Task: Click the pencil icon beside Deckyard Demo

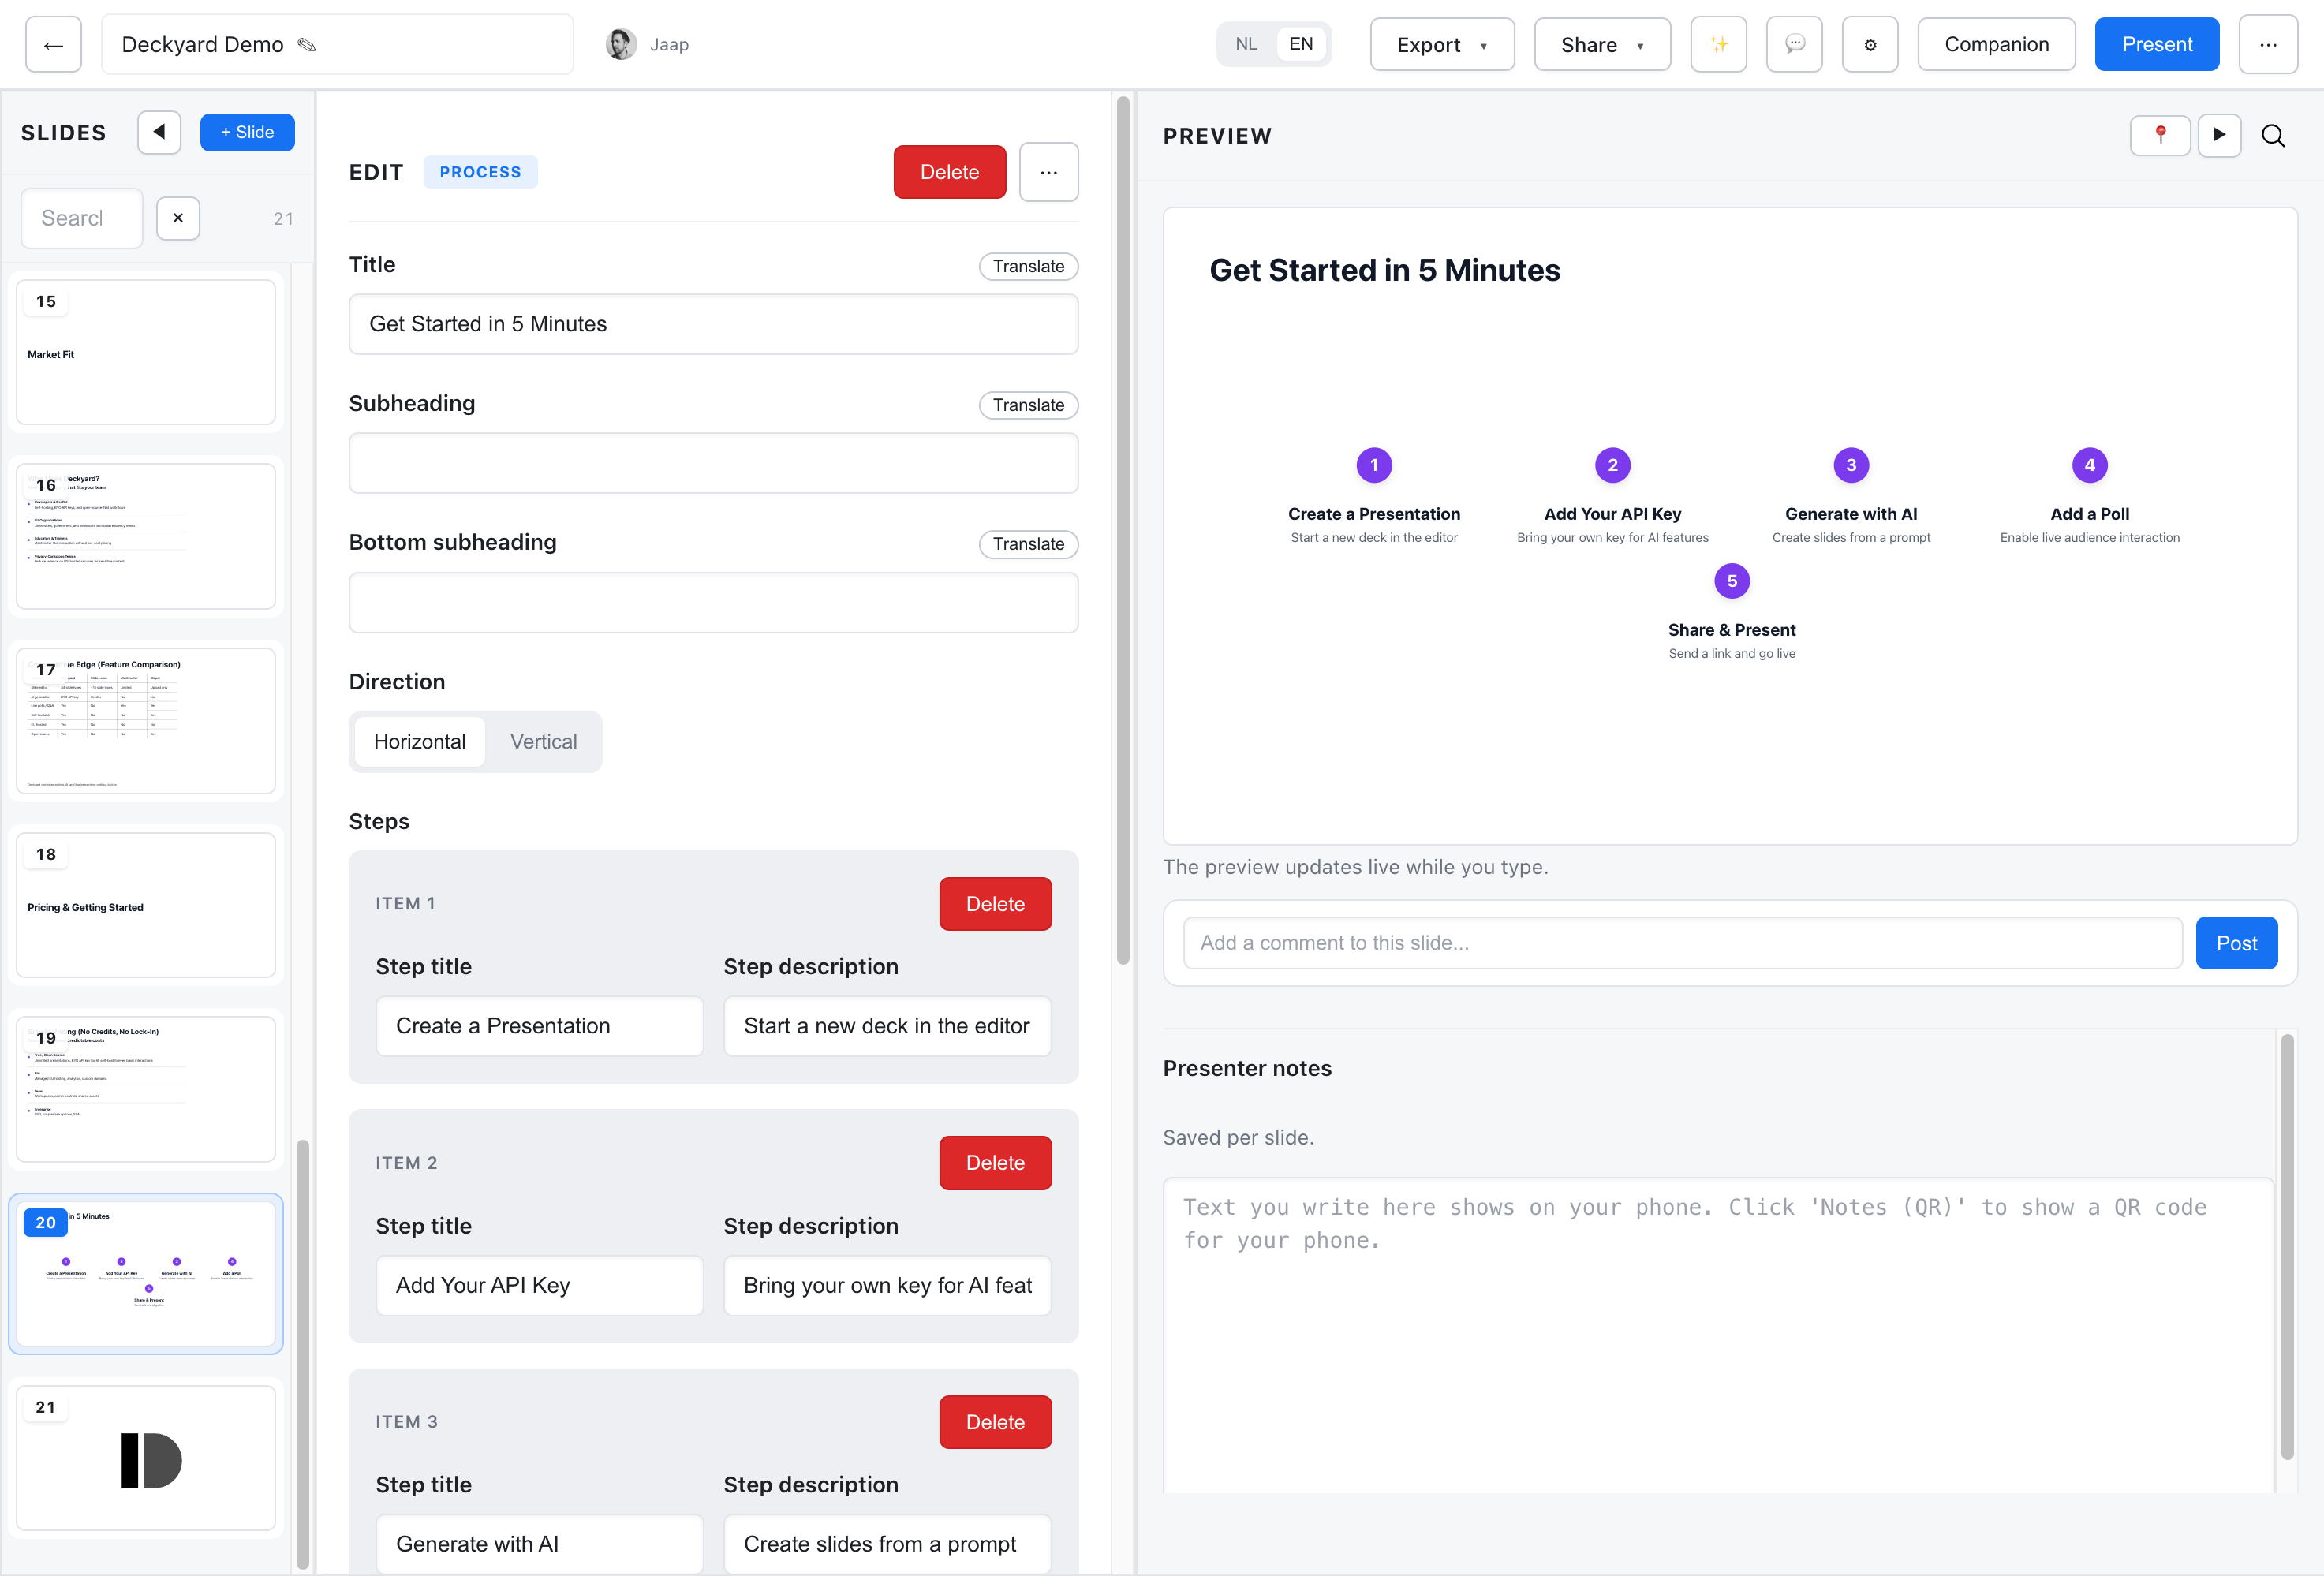Action: point(307,45)
